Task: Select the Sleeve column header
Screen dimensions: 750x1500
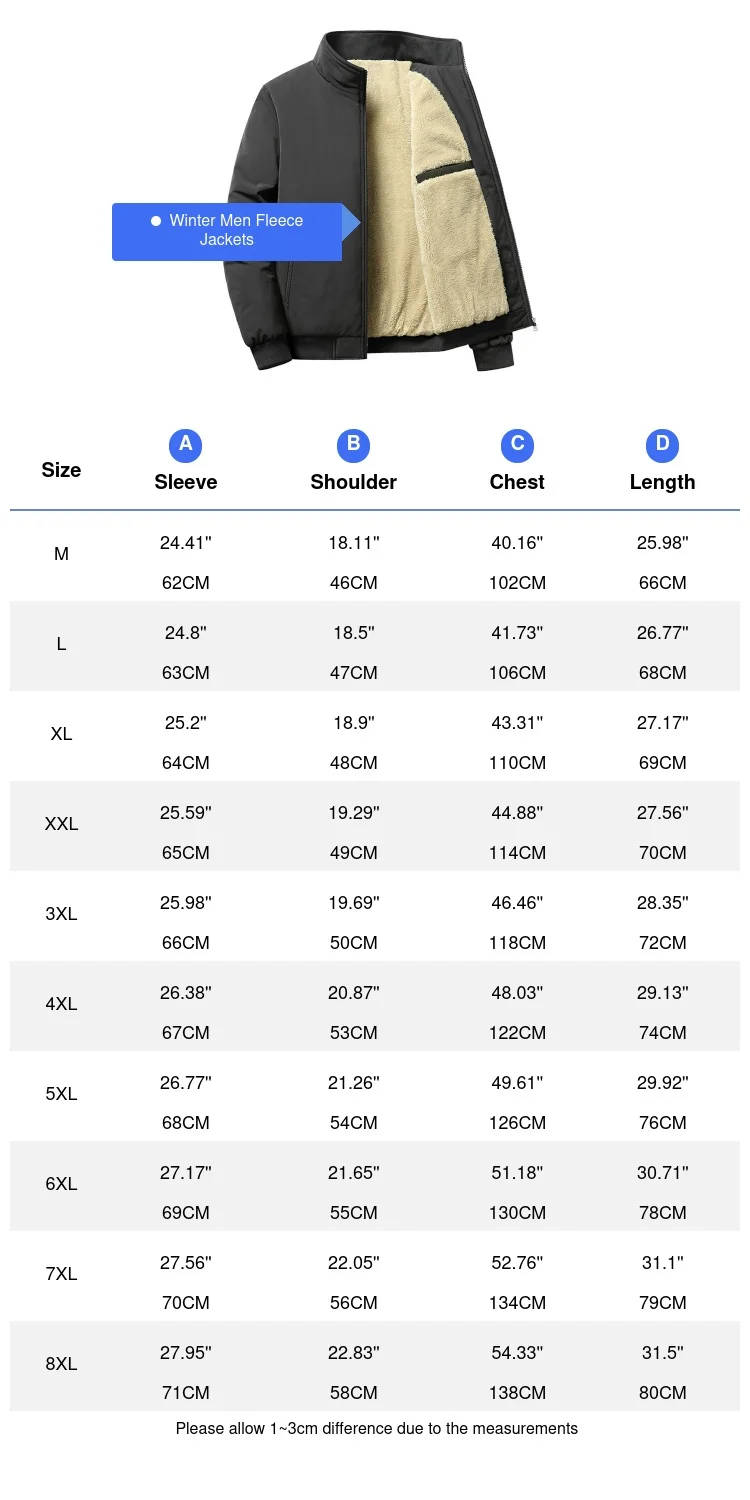Action: click(x=186, y=482)
